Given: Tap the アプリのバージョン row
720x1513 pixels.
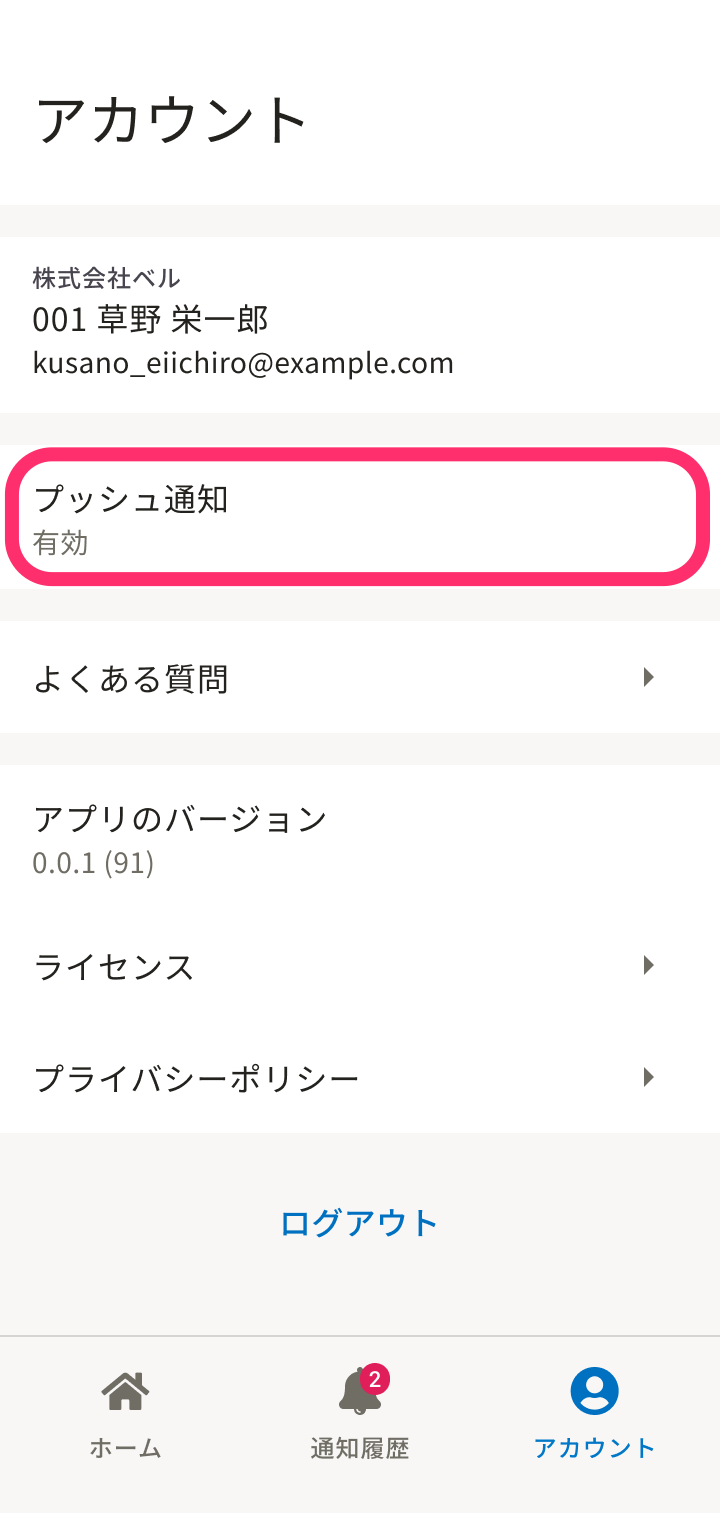Looking at the screenshot, I should (x=180, y=837).
